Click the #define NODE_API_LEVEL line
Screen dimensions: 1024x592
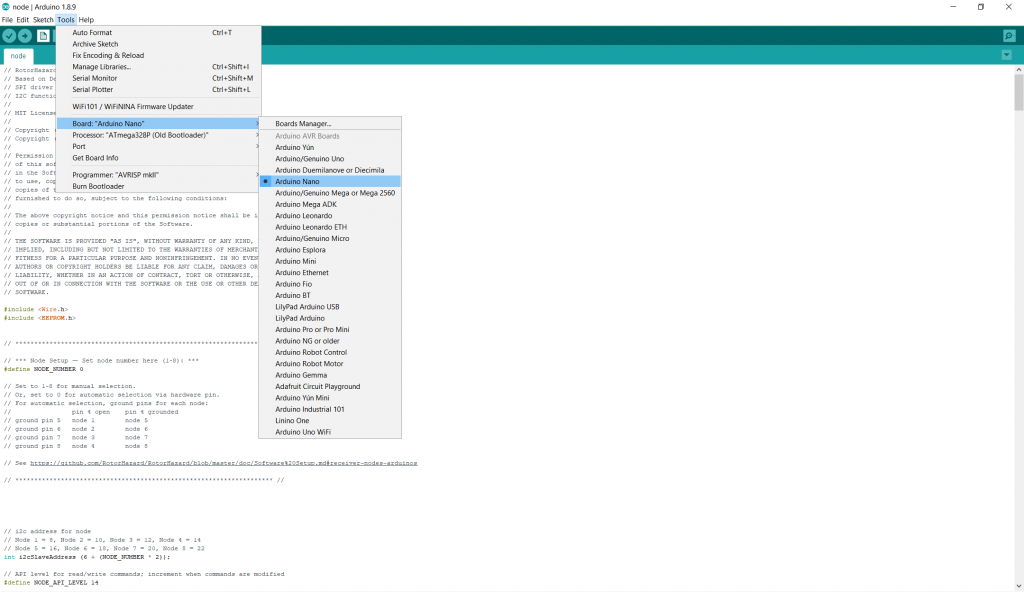(x=51, y=583)
